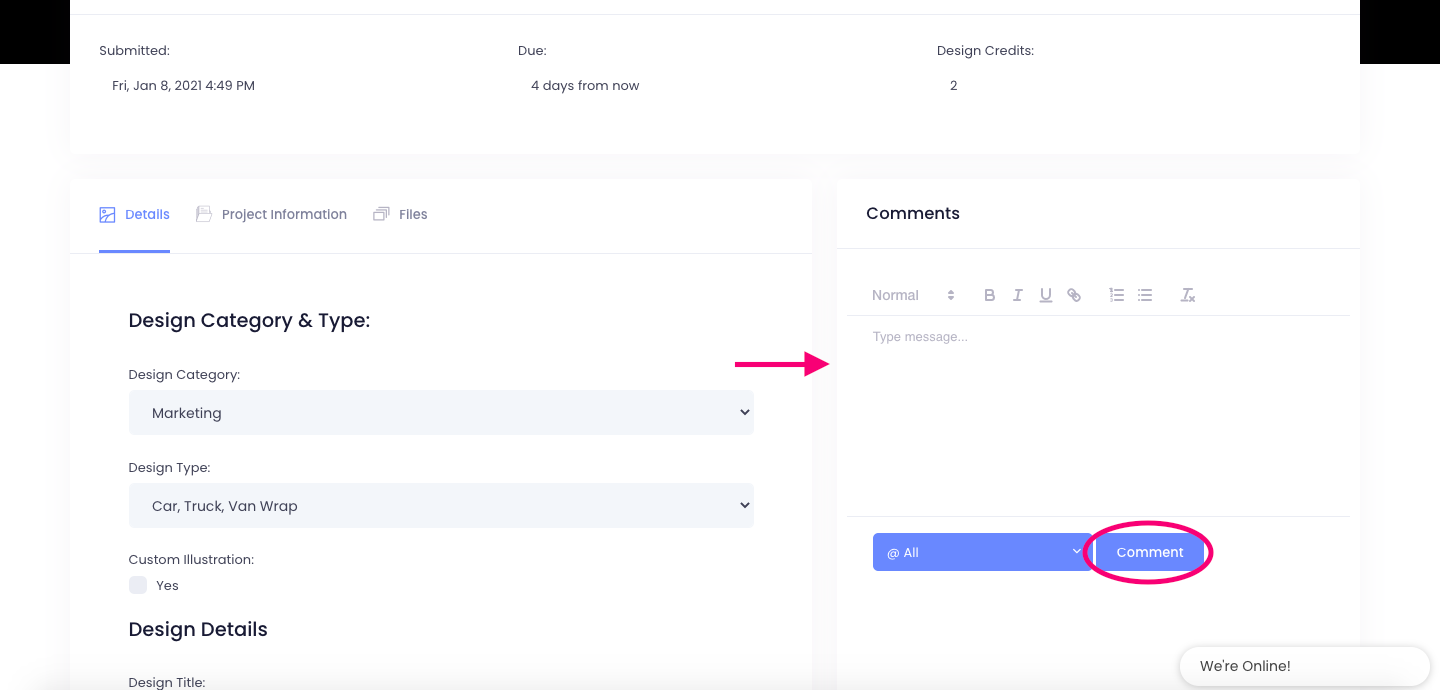Switch to the Project Information tab

[271, 214]
